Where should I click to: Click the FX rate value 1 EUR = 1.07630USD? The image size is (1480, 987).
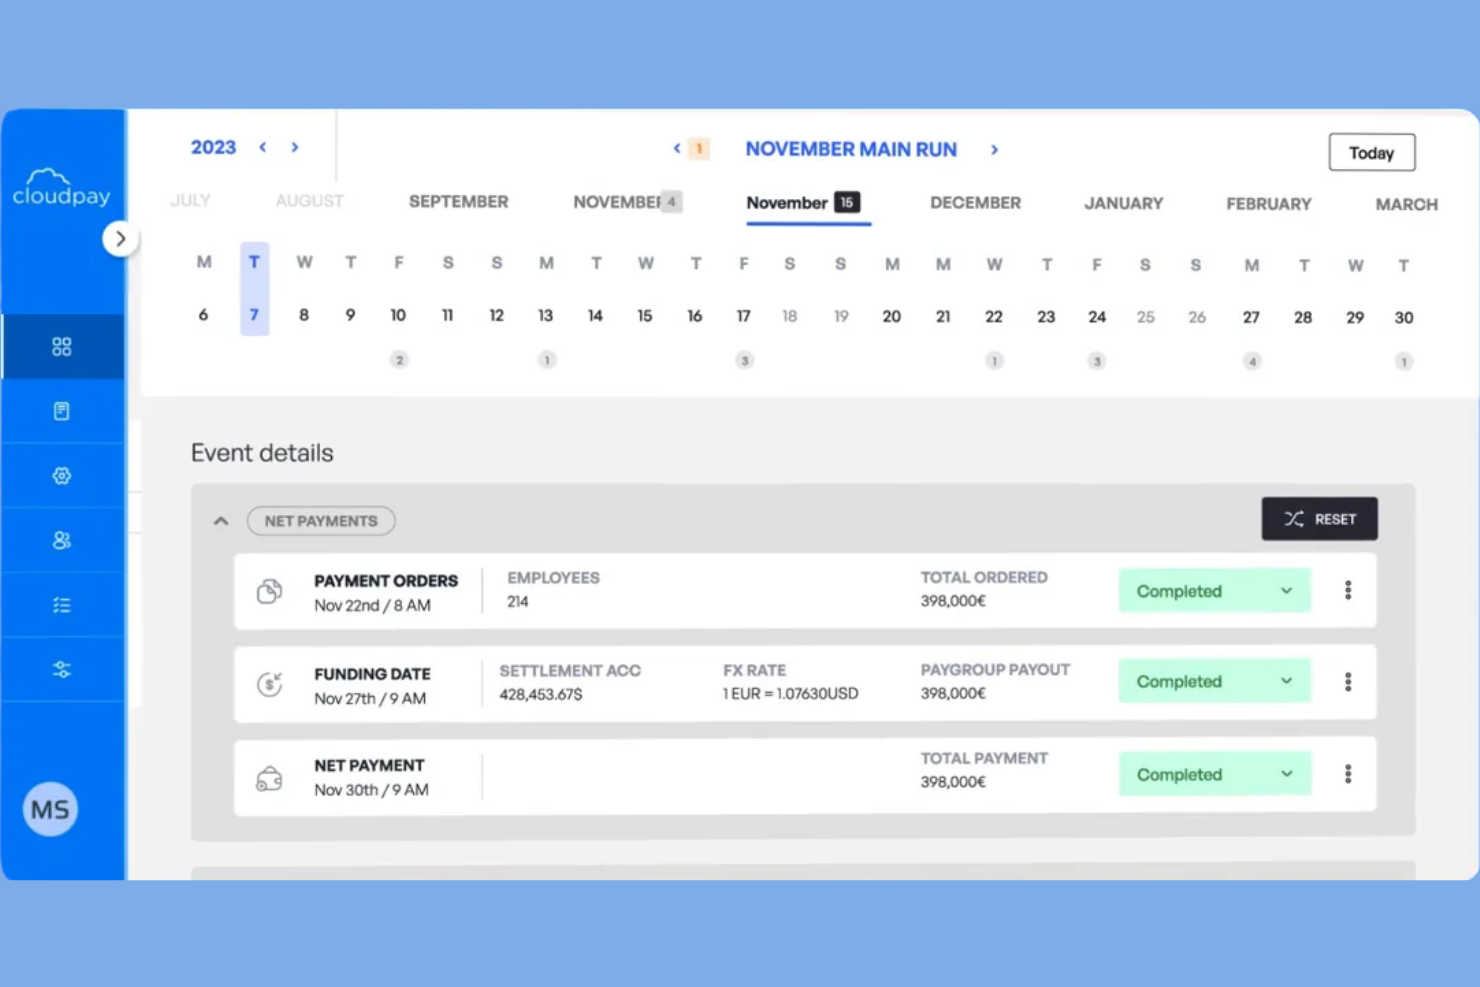790,694
